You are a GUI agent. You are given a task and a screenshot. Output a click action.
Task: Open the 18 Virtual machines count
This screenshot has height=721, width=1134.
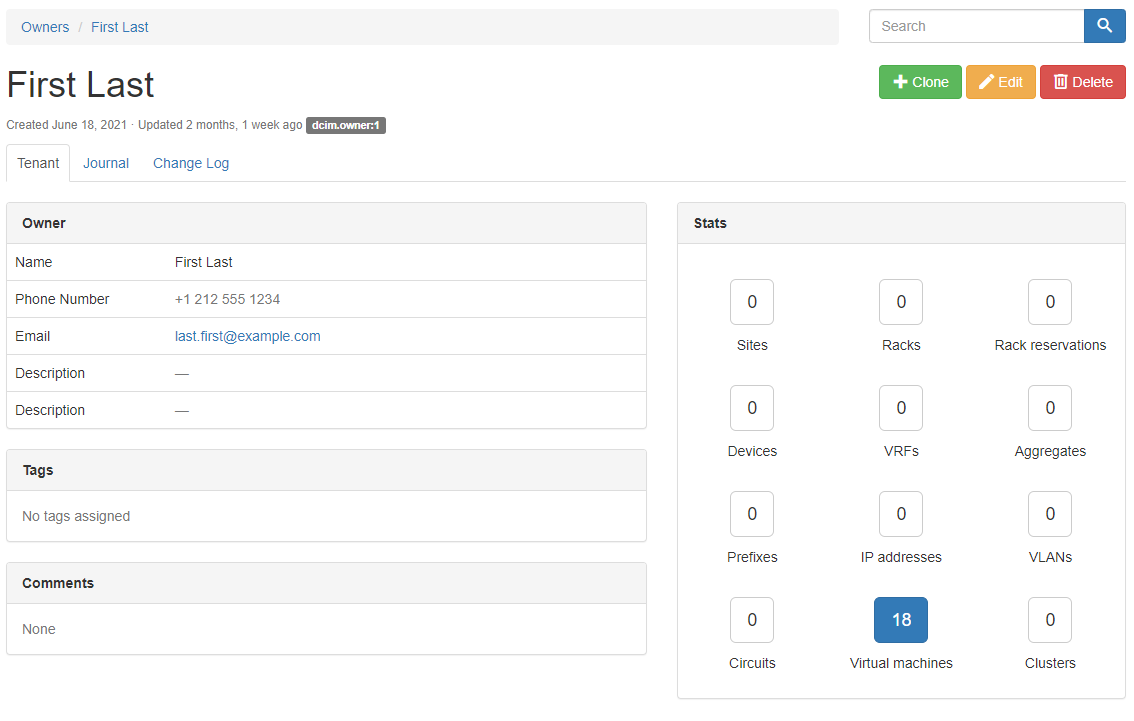point(901,620)
